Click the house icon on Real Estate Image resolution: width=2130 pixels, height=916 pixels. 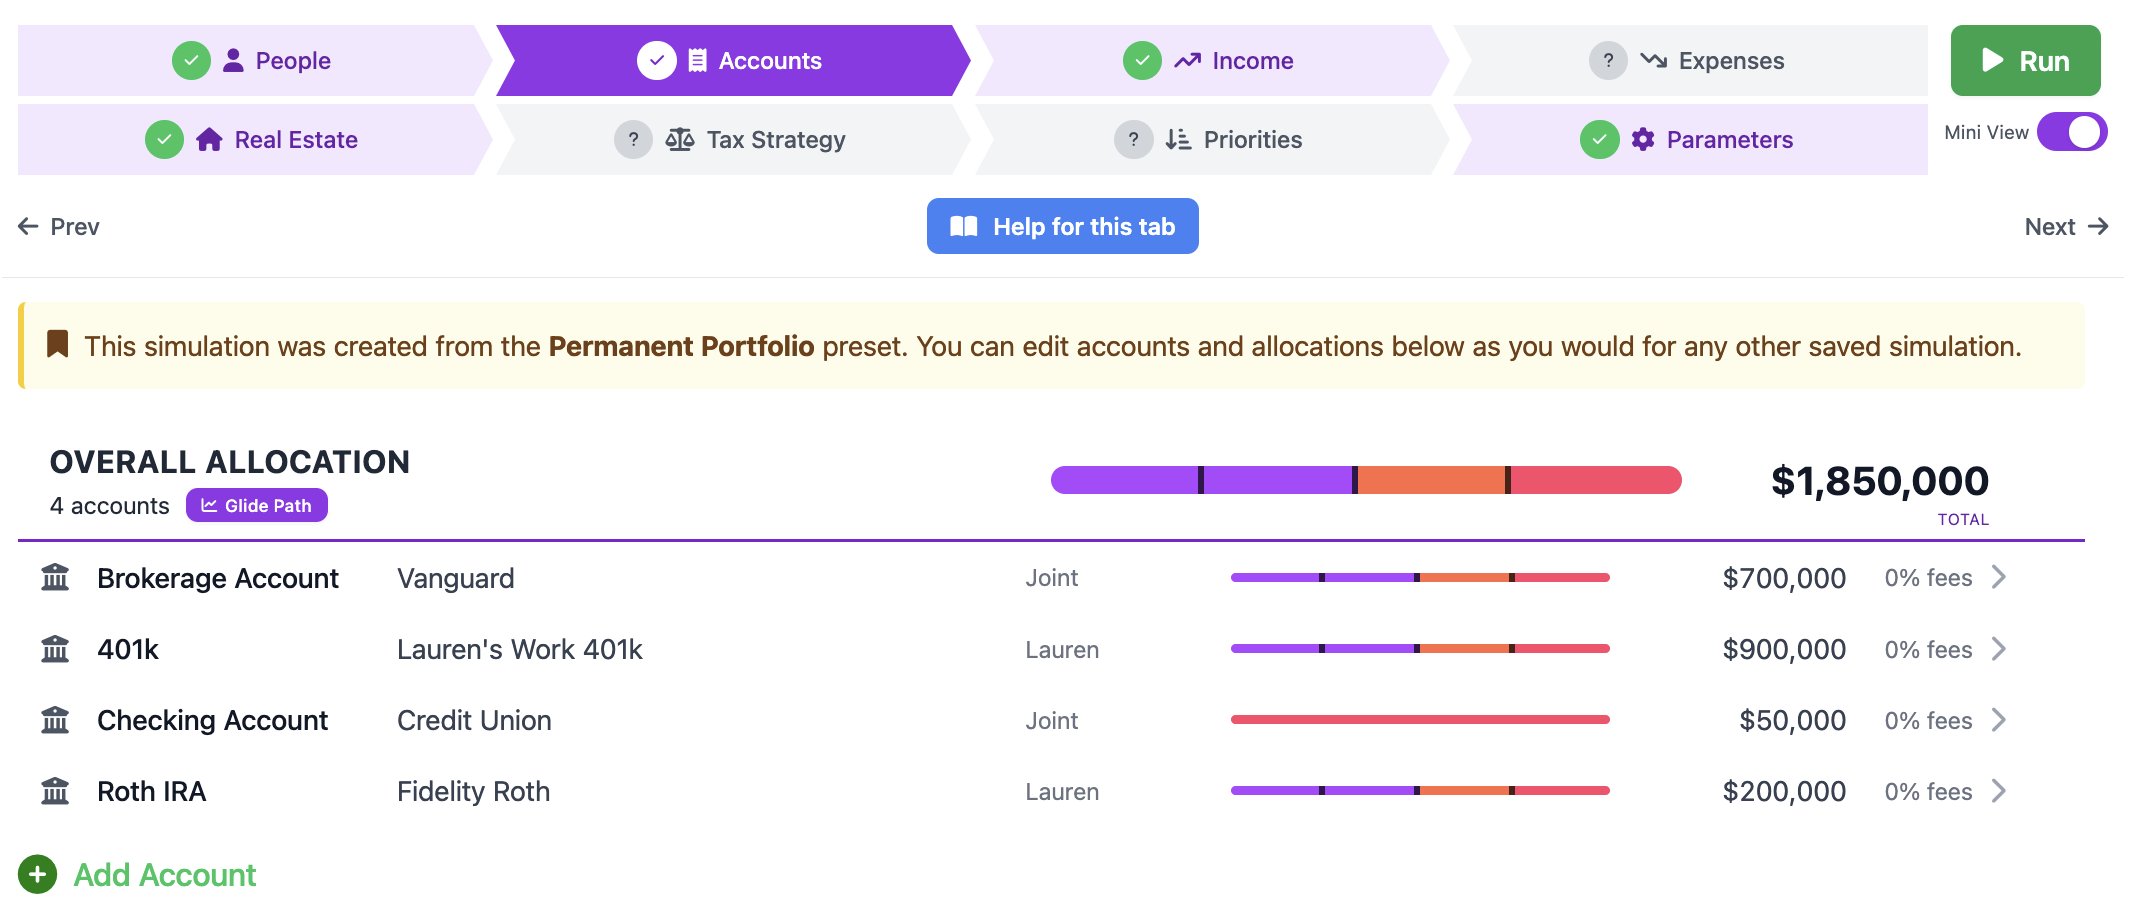pyautogui.click(x=209, y=139)
